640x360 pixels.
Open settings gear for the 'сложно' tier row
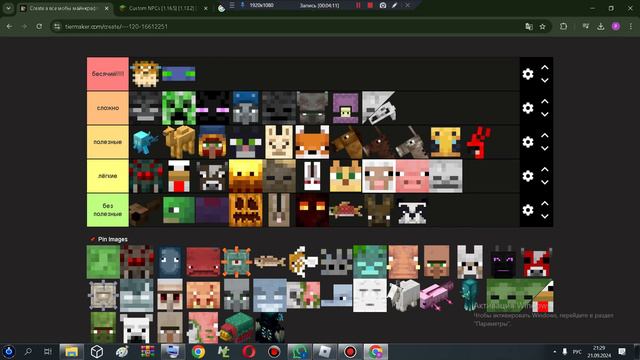click(528, 108)
